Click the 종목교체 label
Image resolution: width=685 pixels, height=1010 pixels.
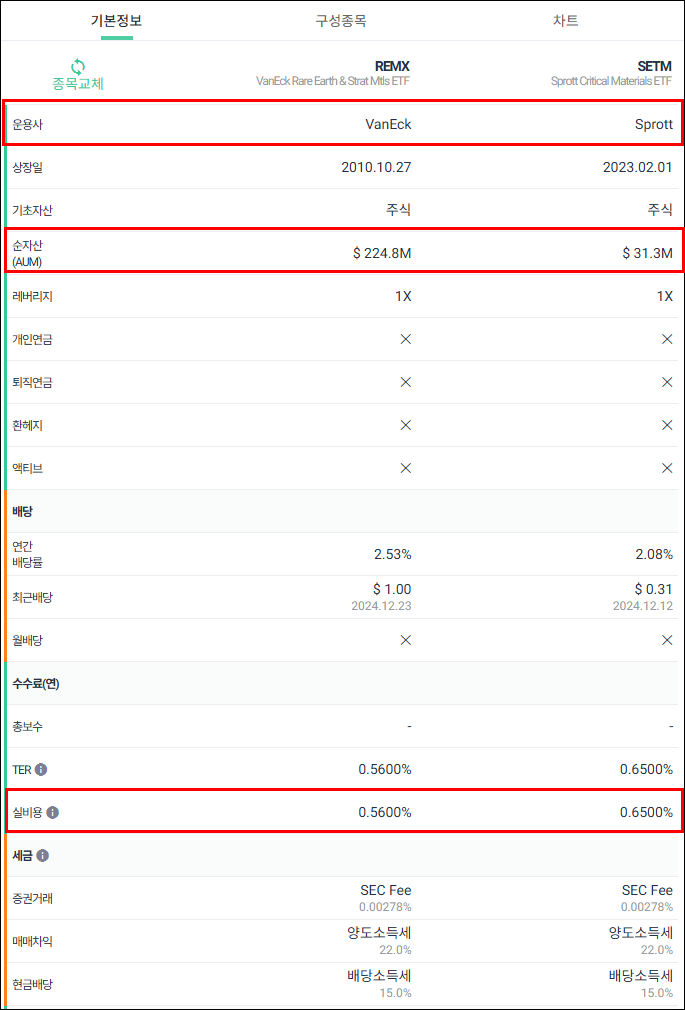(77, 84)
